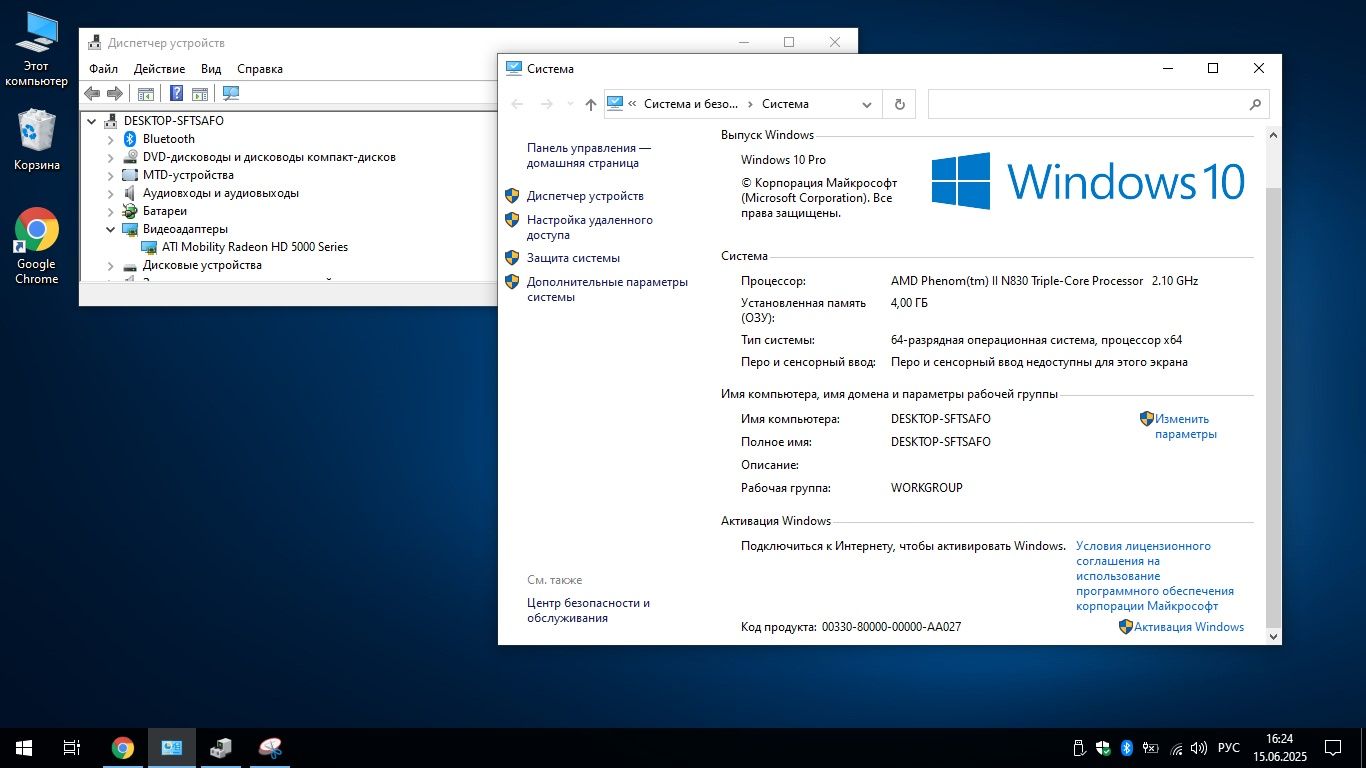Expand DVD-дисководы и дисководы компакт-дисков category
The width and height of the screenshot is (1366, 768).
(x=111, y=157)
